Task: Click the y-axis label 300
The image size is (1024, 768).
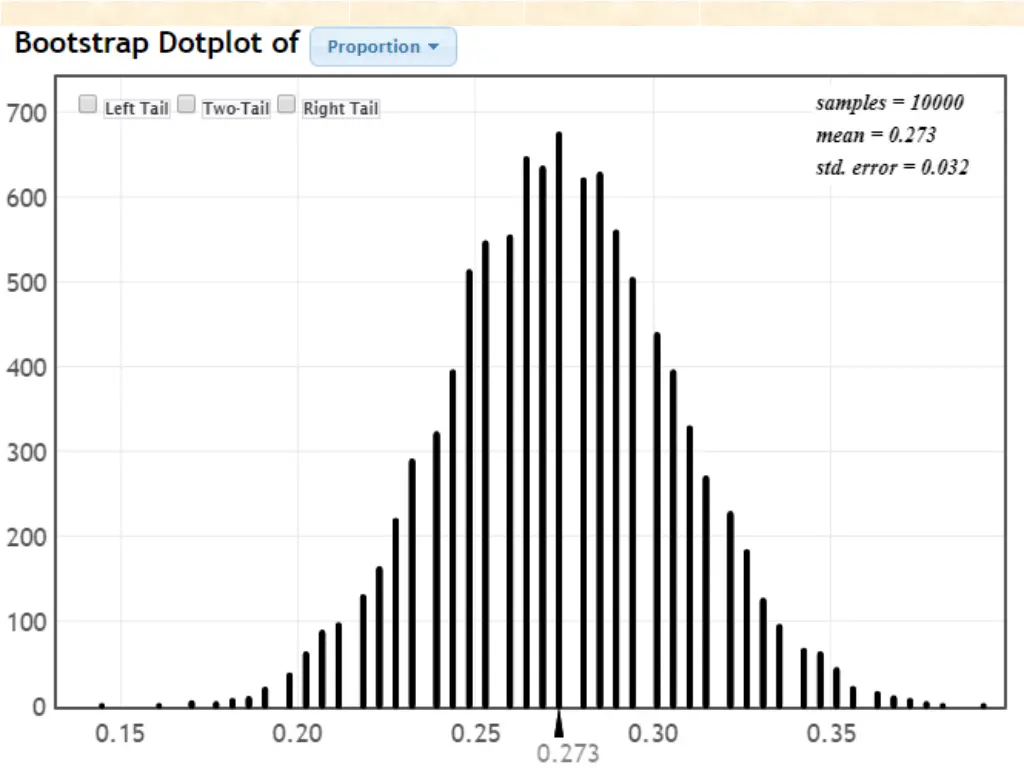Action: tap(27, 453)
